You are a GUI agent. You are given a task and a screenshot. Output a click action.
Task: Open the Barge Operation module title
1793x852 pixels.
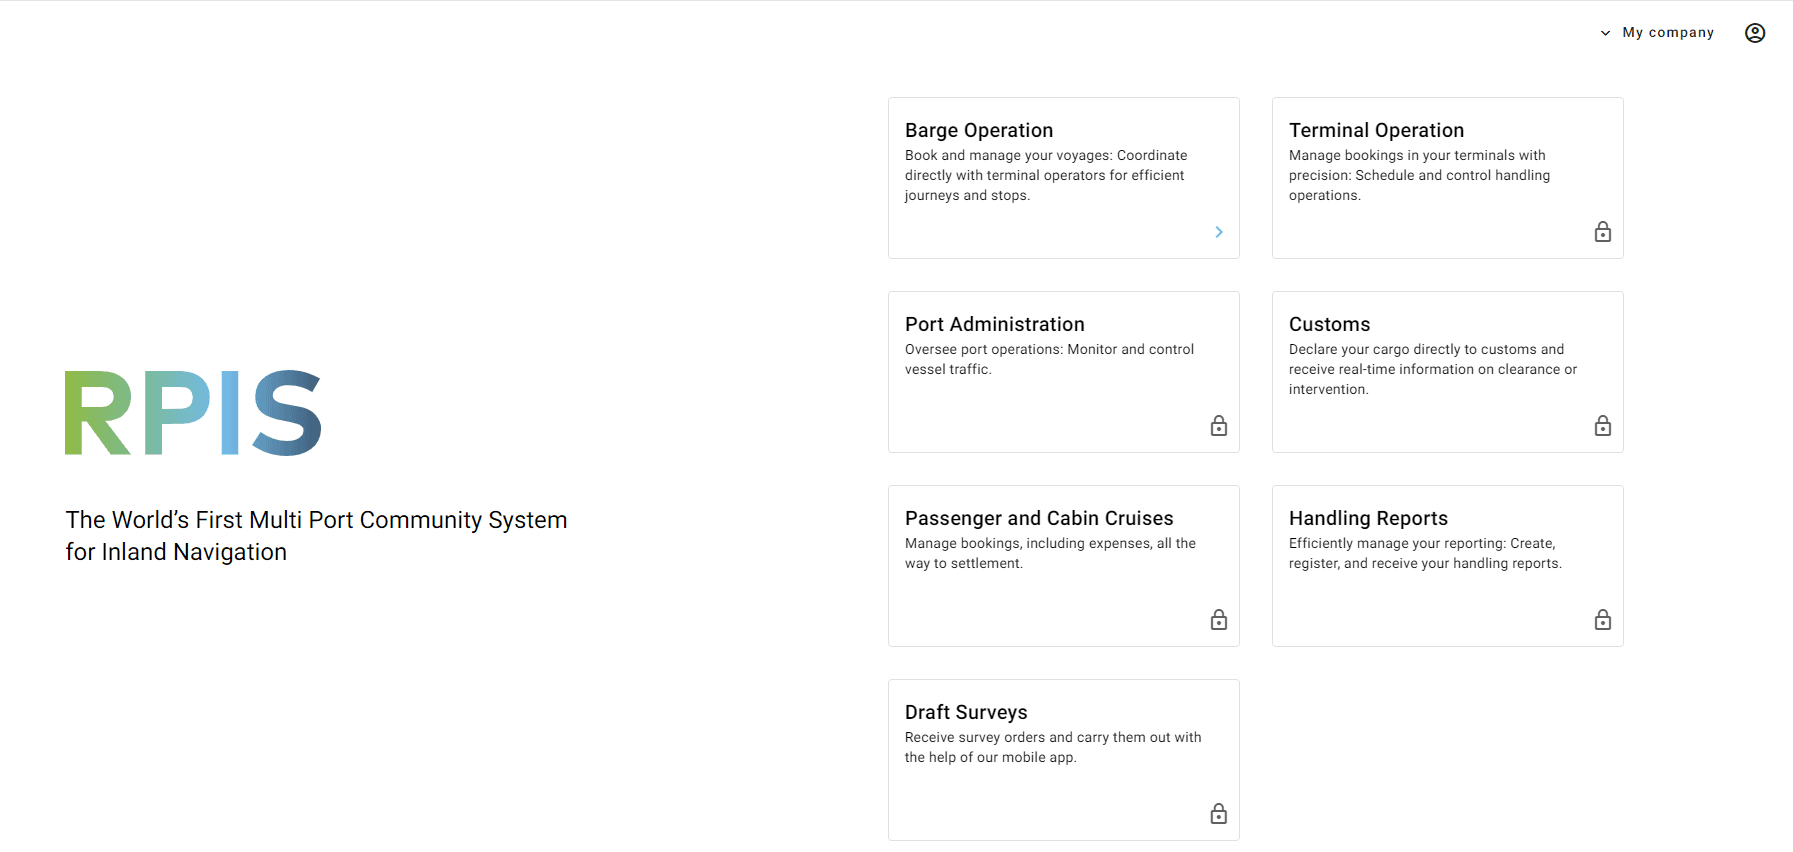click(979, 130)
